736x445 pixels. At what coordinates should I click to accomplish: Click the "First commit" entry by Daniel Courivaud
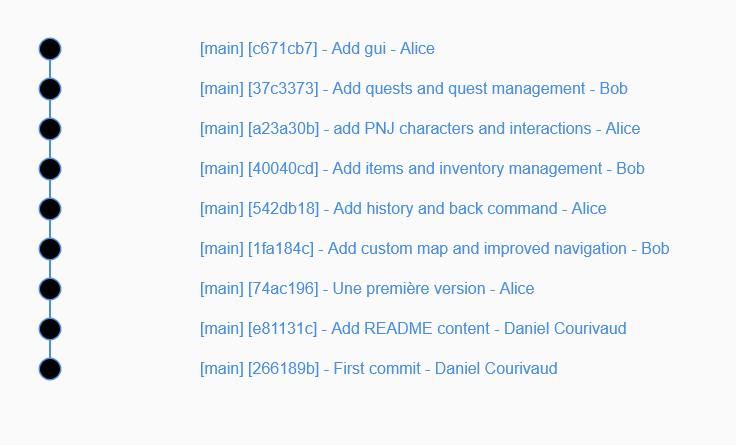[x=379, y=368]
